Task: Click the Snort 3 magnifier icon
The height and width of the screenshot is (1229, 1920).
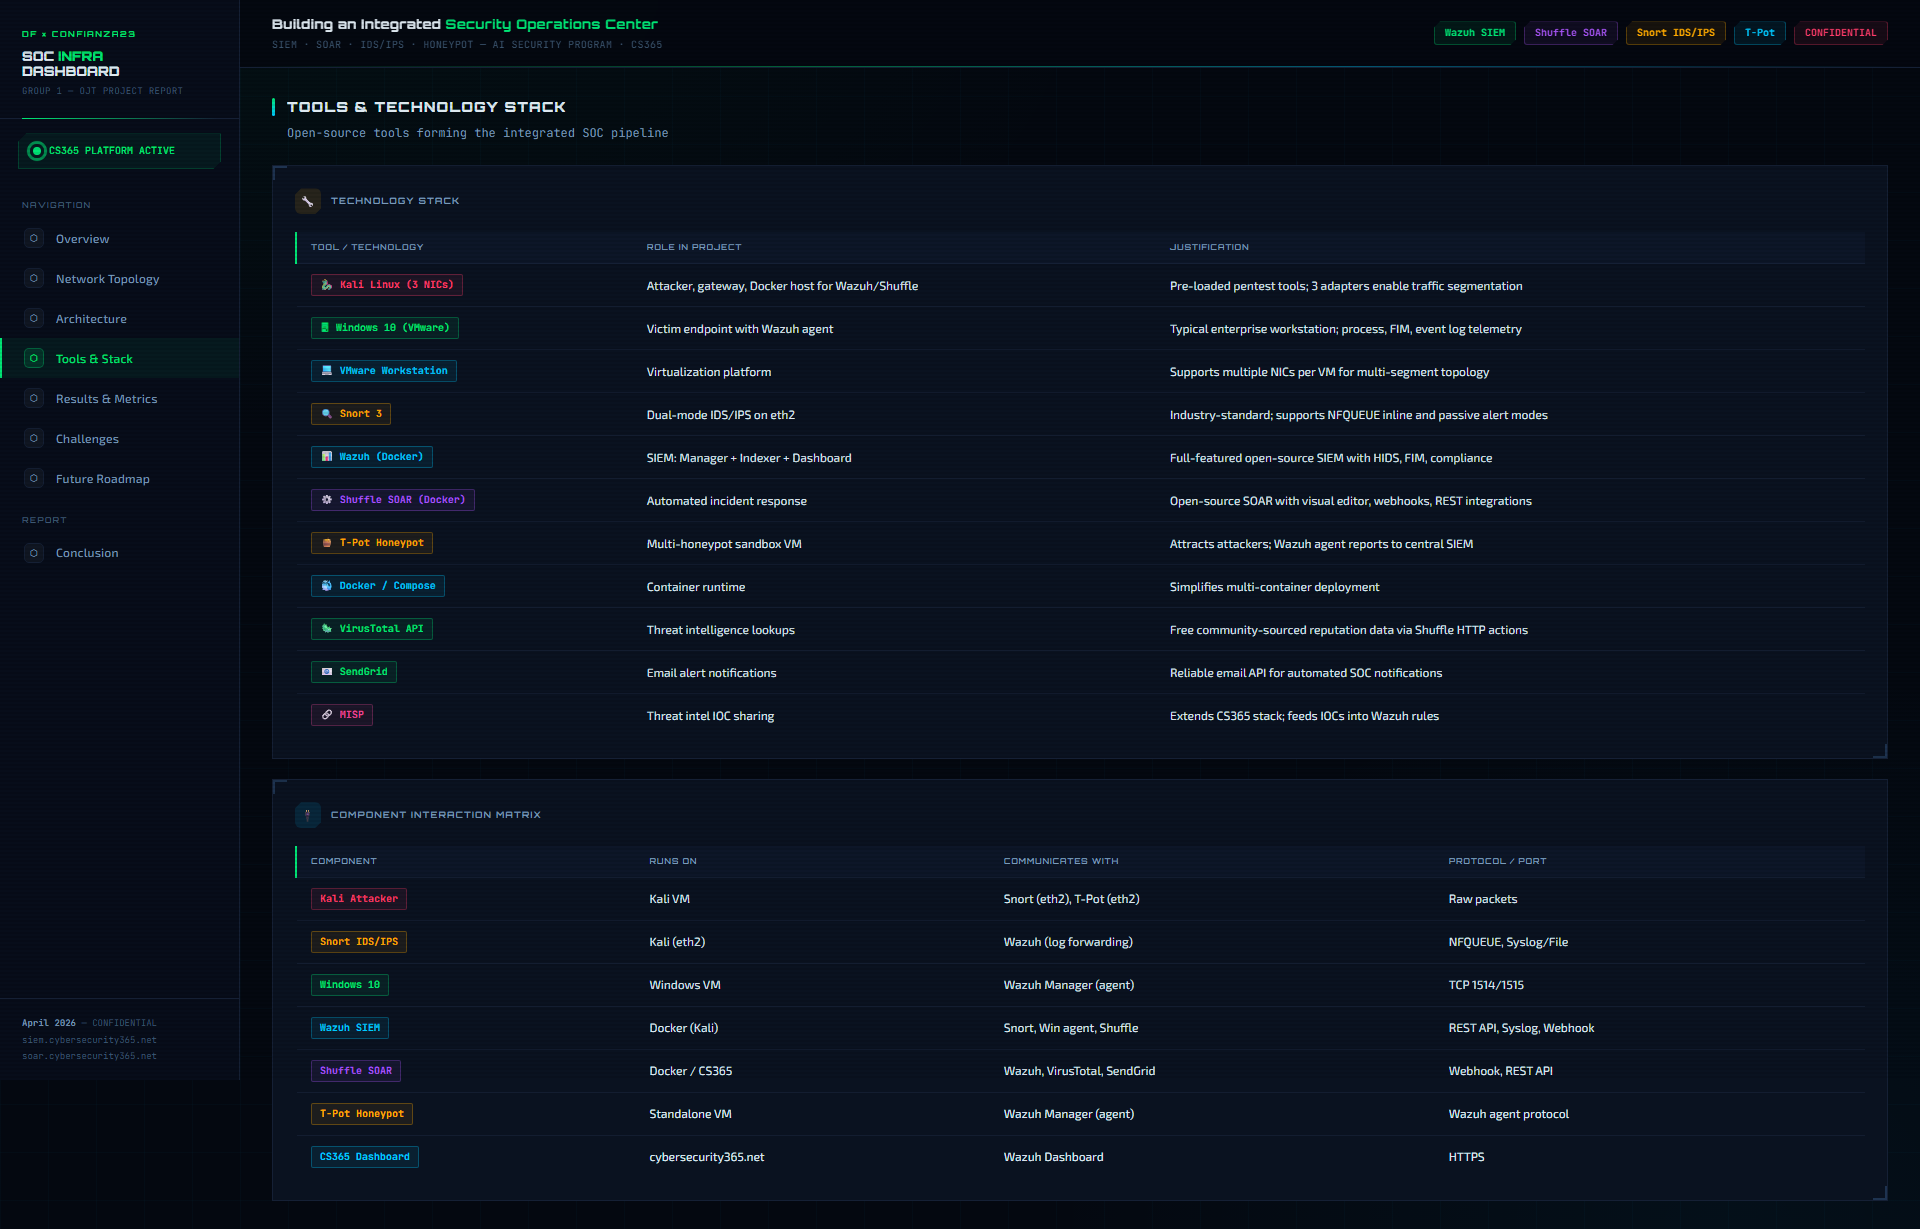Action: 326,414
